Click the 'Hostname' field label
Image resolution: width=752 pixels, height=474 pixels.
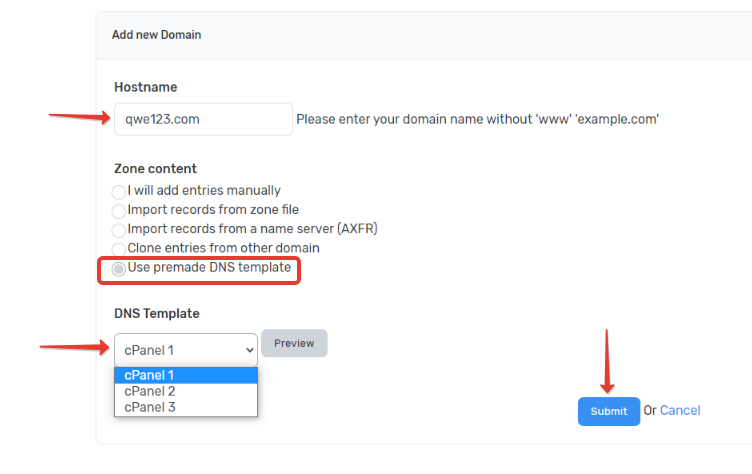[145, 87]
